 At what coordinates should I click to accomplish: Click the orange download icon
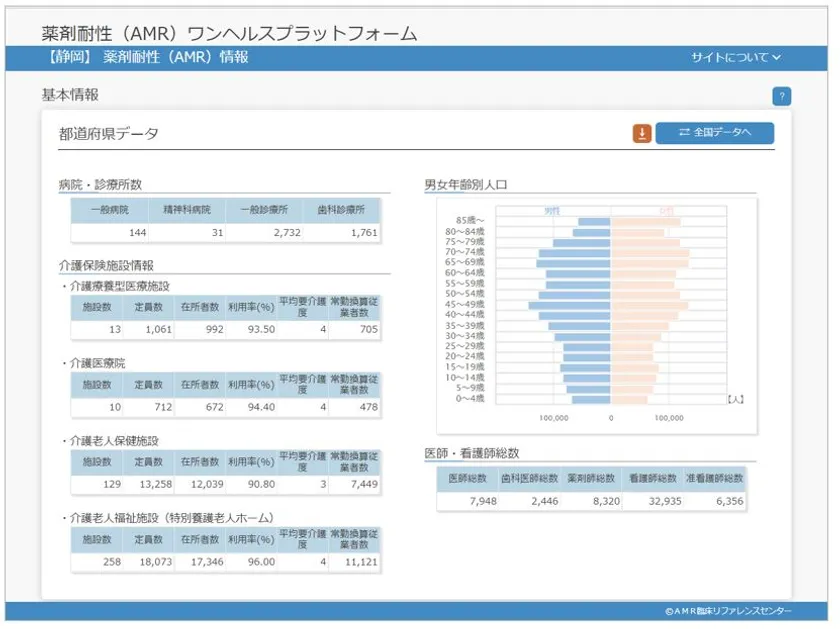(641, 133)
